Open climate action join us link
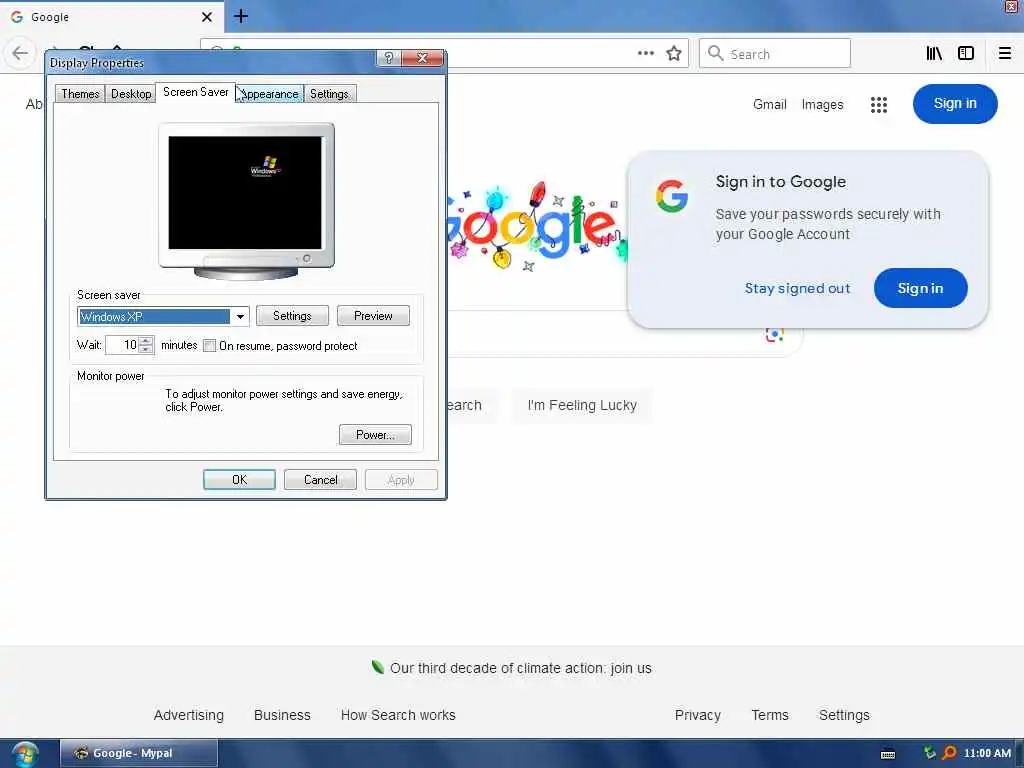 [520, 668]
